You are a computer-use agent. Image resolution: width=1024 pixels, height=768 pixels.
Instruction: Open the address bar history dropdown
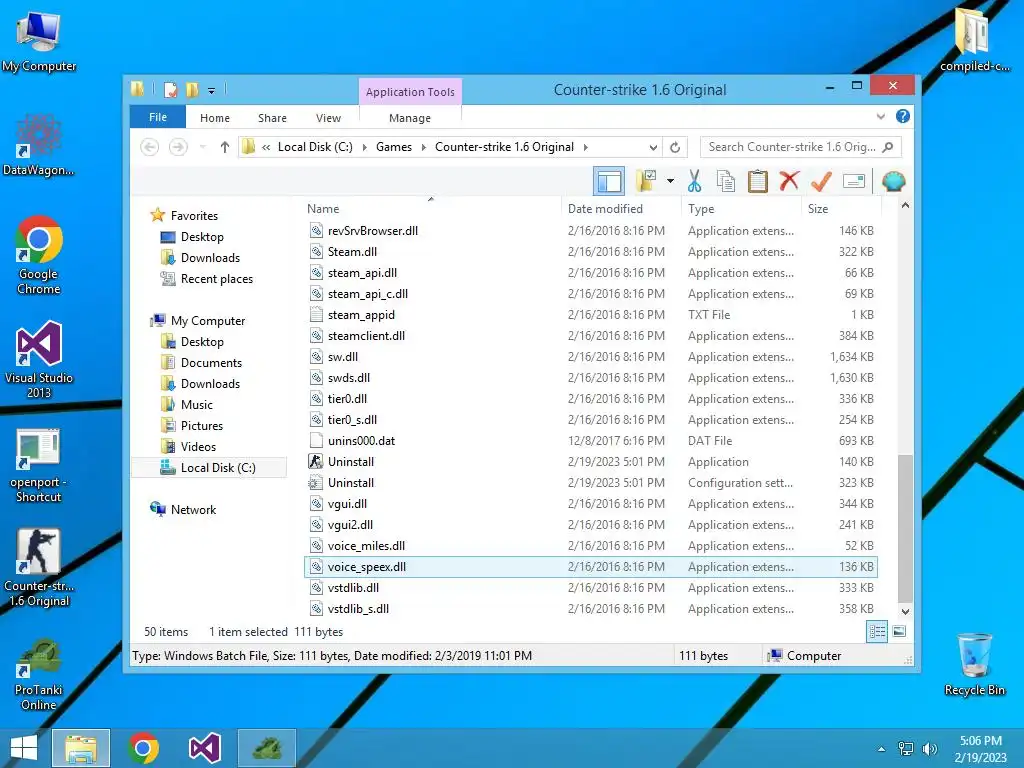(652, 147)
